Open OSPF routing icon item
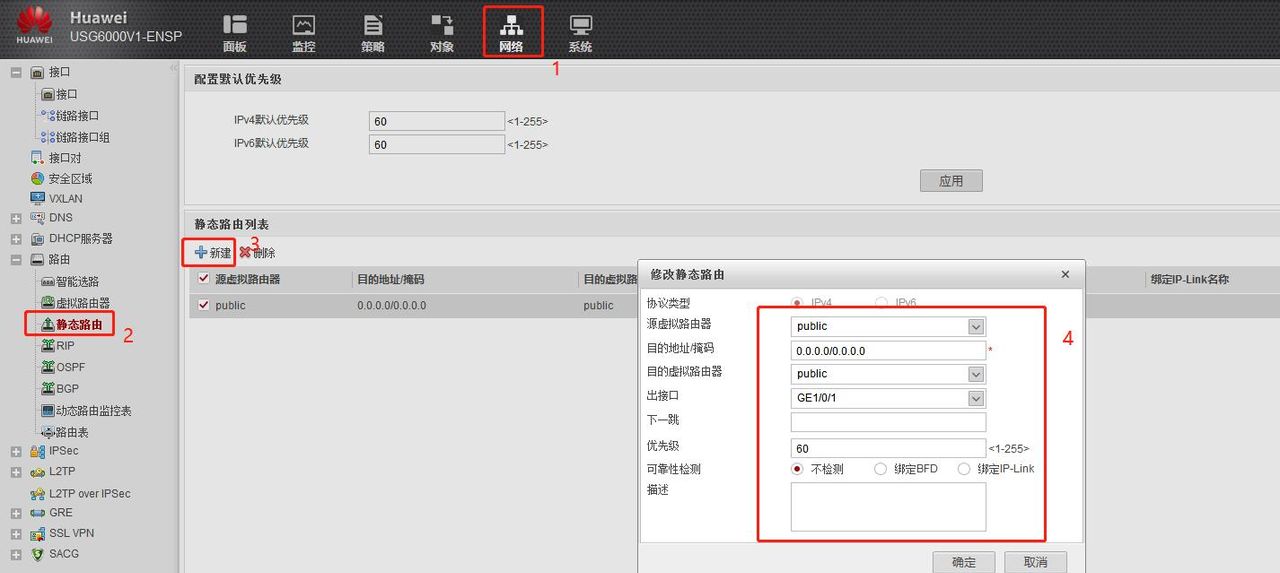 [x=47, y=367]
